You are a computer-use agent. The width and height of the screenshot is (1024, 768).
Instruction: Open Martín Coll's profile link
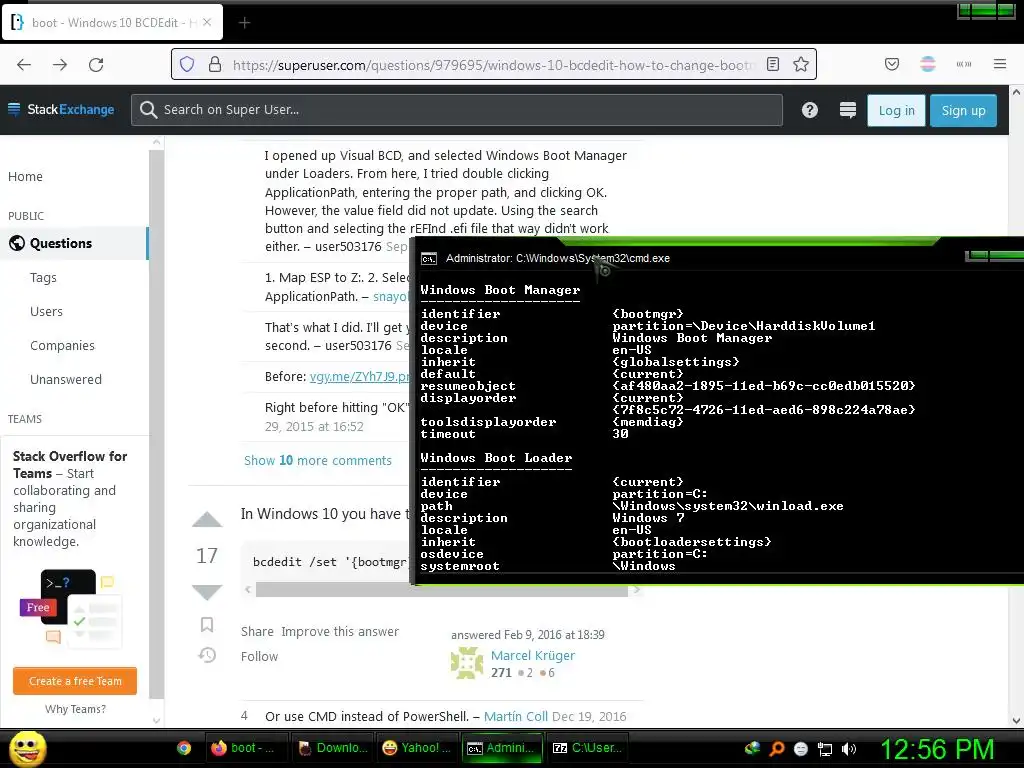pos(516,716)
